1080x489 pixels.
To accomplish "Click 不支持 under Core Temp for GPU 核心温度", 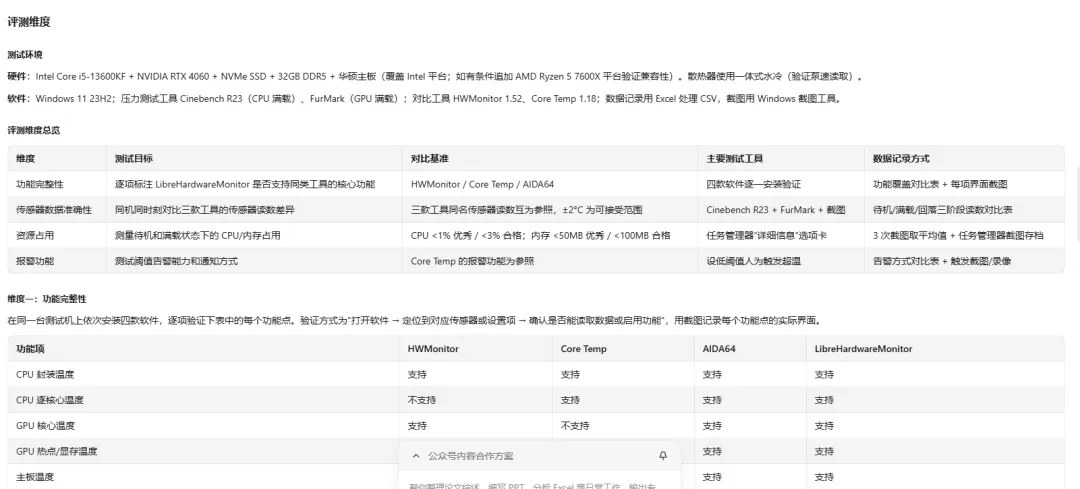I will [x=574, y=426].
